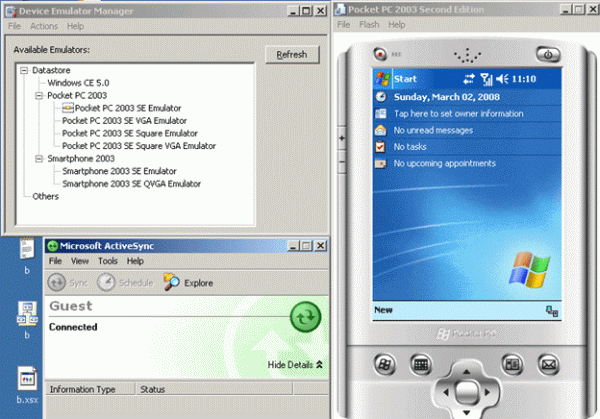This screenshot has height=419, width=600.
Task: Click the plus side button on emulator skin
Action: 341,138
